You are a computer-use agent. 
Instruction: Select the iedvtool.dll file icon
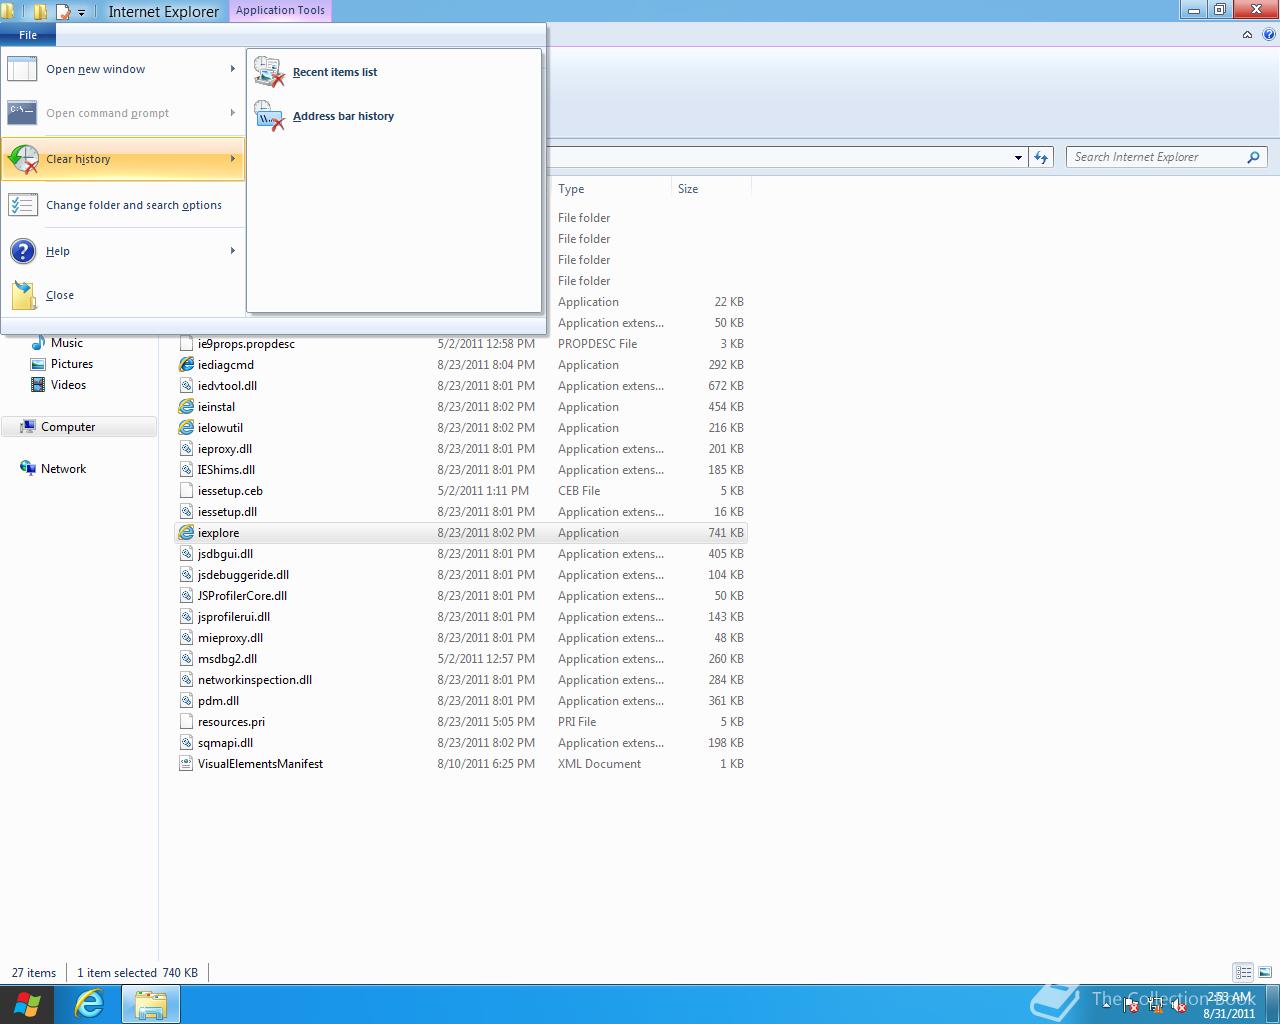tap(186, 386)
